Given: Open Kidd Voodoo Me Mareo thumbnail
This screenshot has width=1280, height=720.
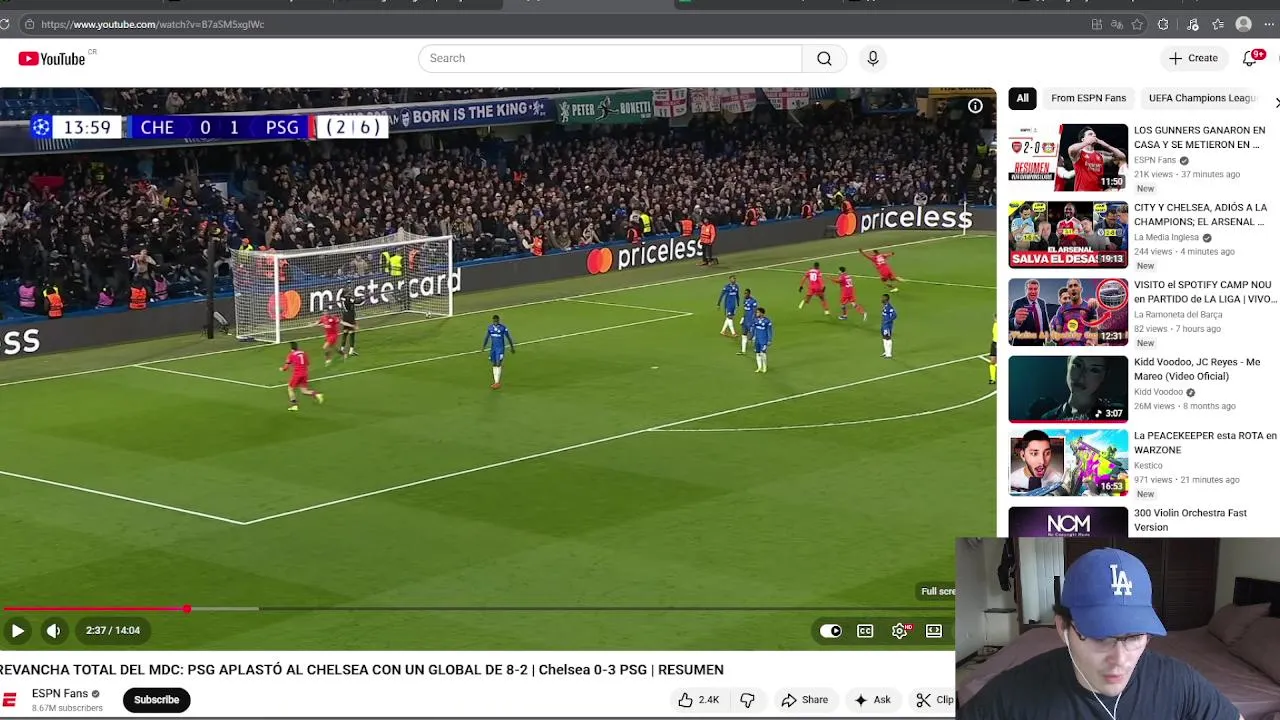Looking at the screenshot, I should (x=1068, y=388).
